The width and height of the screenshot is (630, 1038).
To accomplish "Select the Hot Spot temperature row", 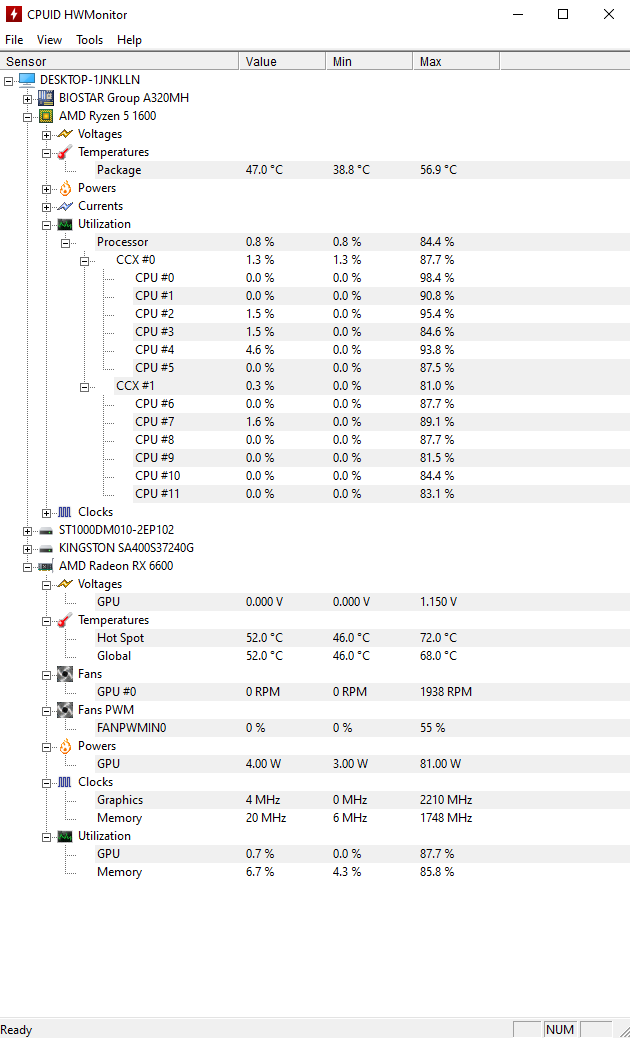I will point(363,638).
